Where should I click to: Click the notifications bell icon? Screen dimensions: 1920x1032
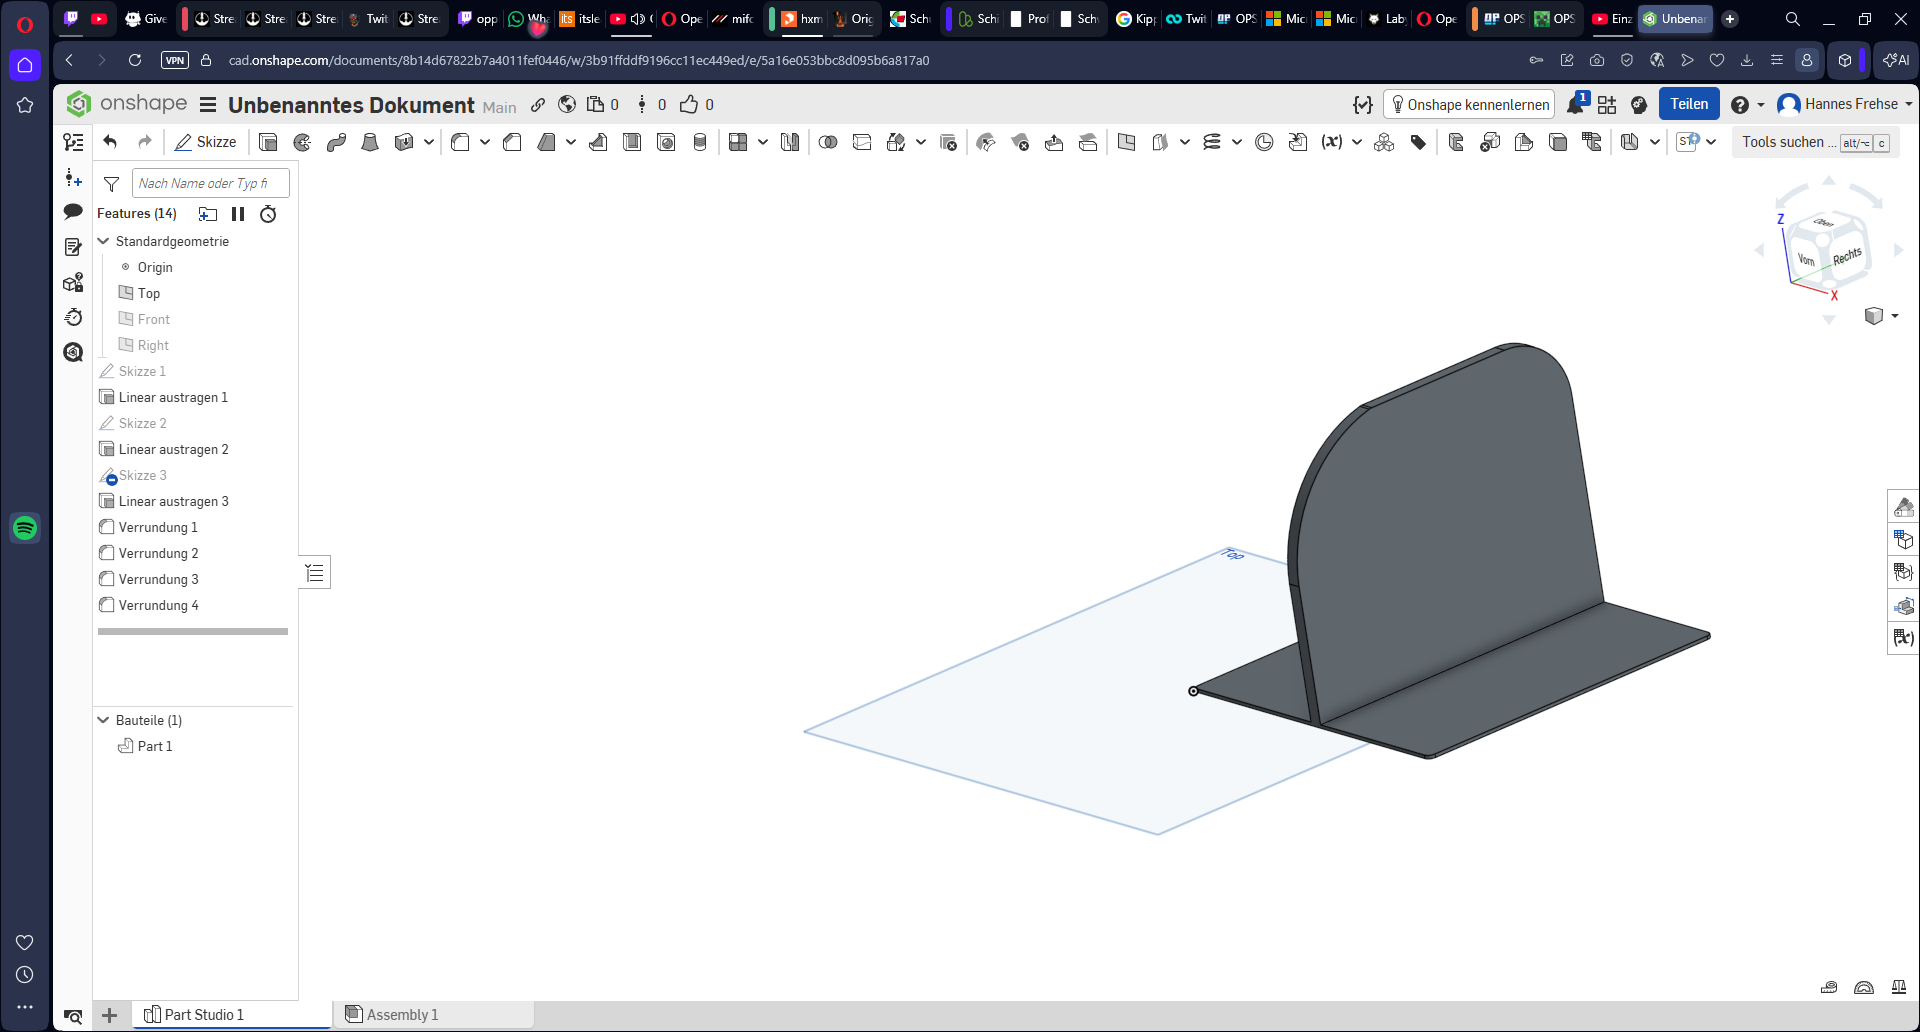click(x=1576, y=104)
